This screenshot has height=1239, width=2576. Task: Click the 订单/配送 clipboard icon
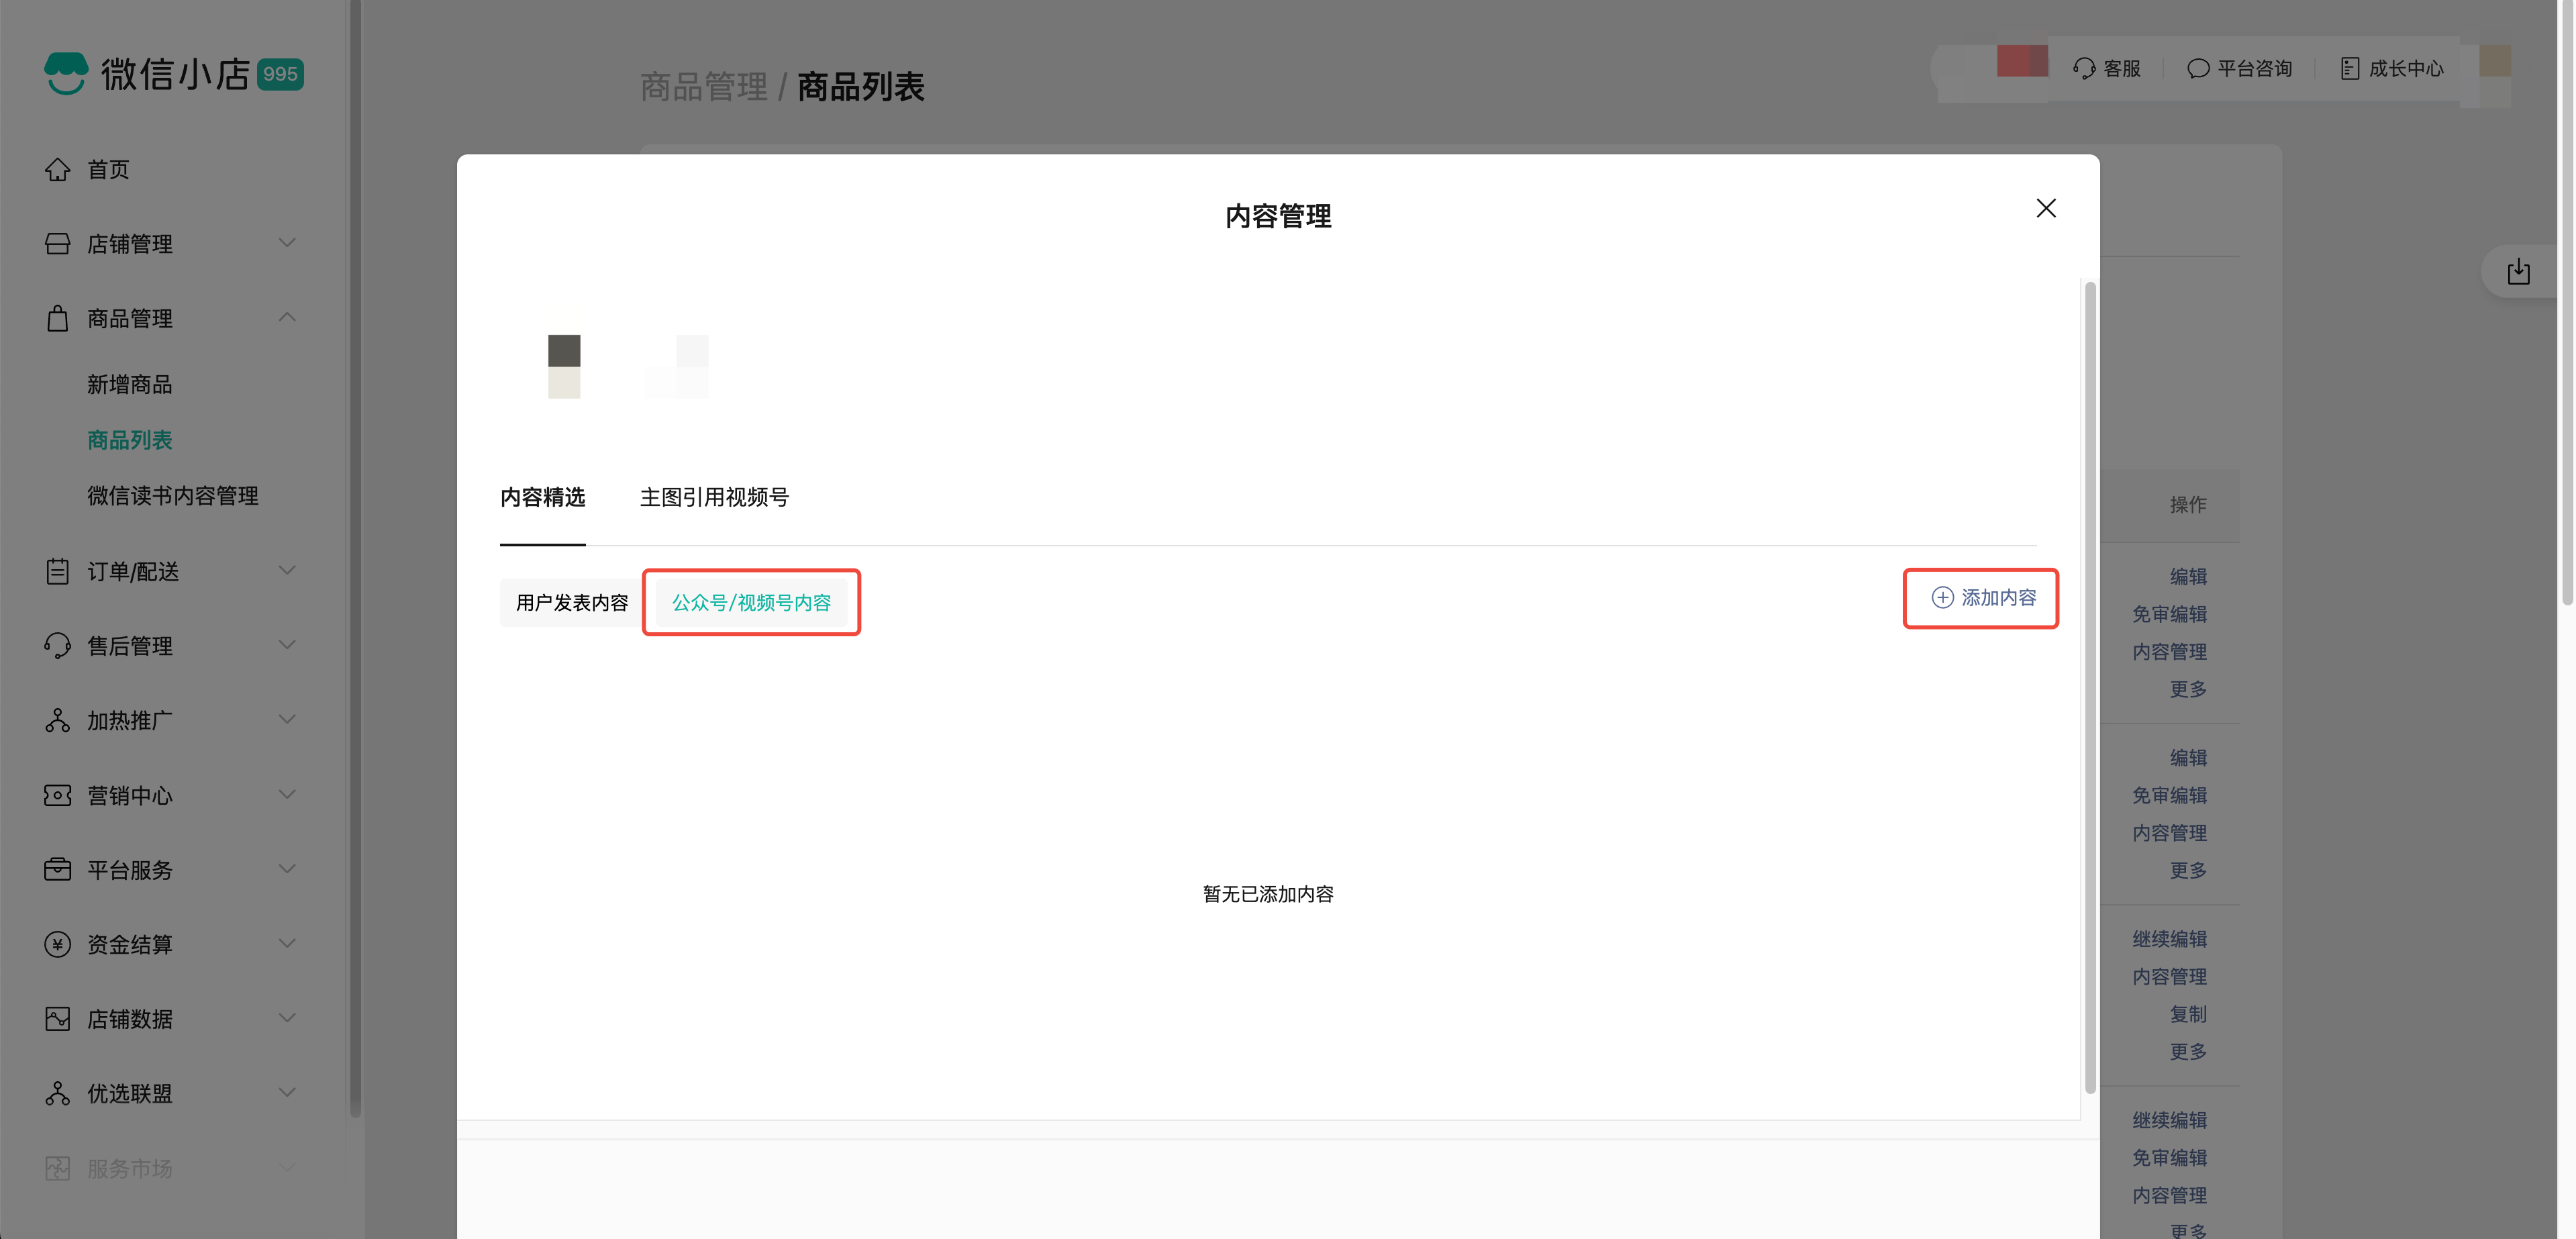point(57,571)
